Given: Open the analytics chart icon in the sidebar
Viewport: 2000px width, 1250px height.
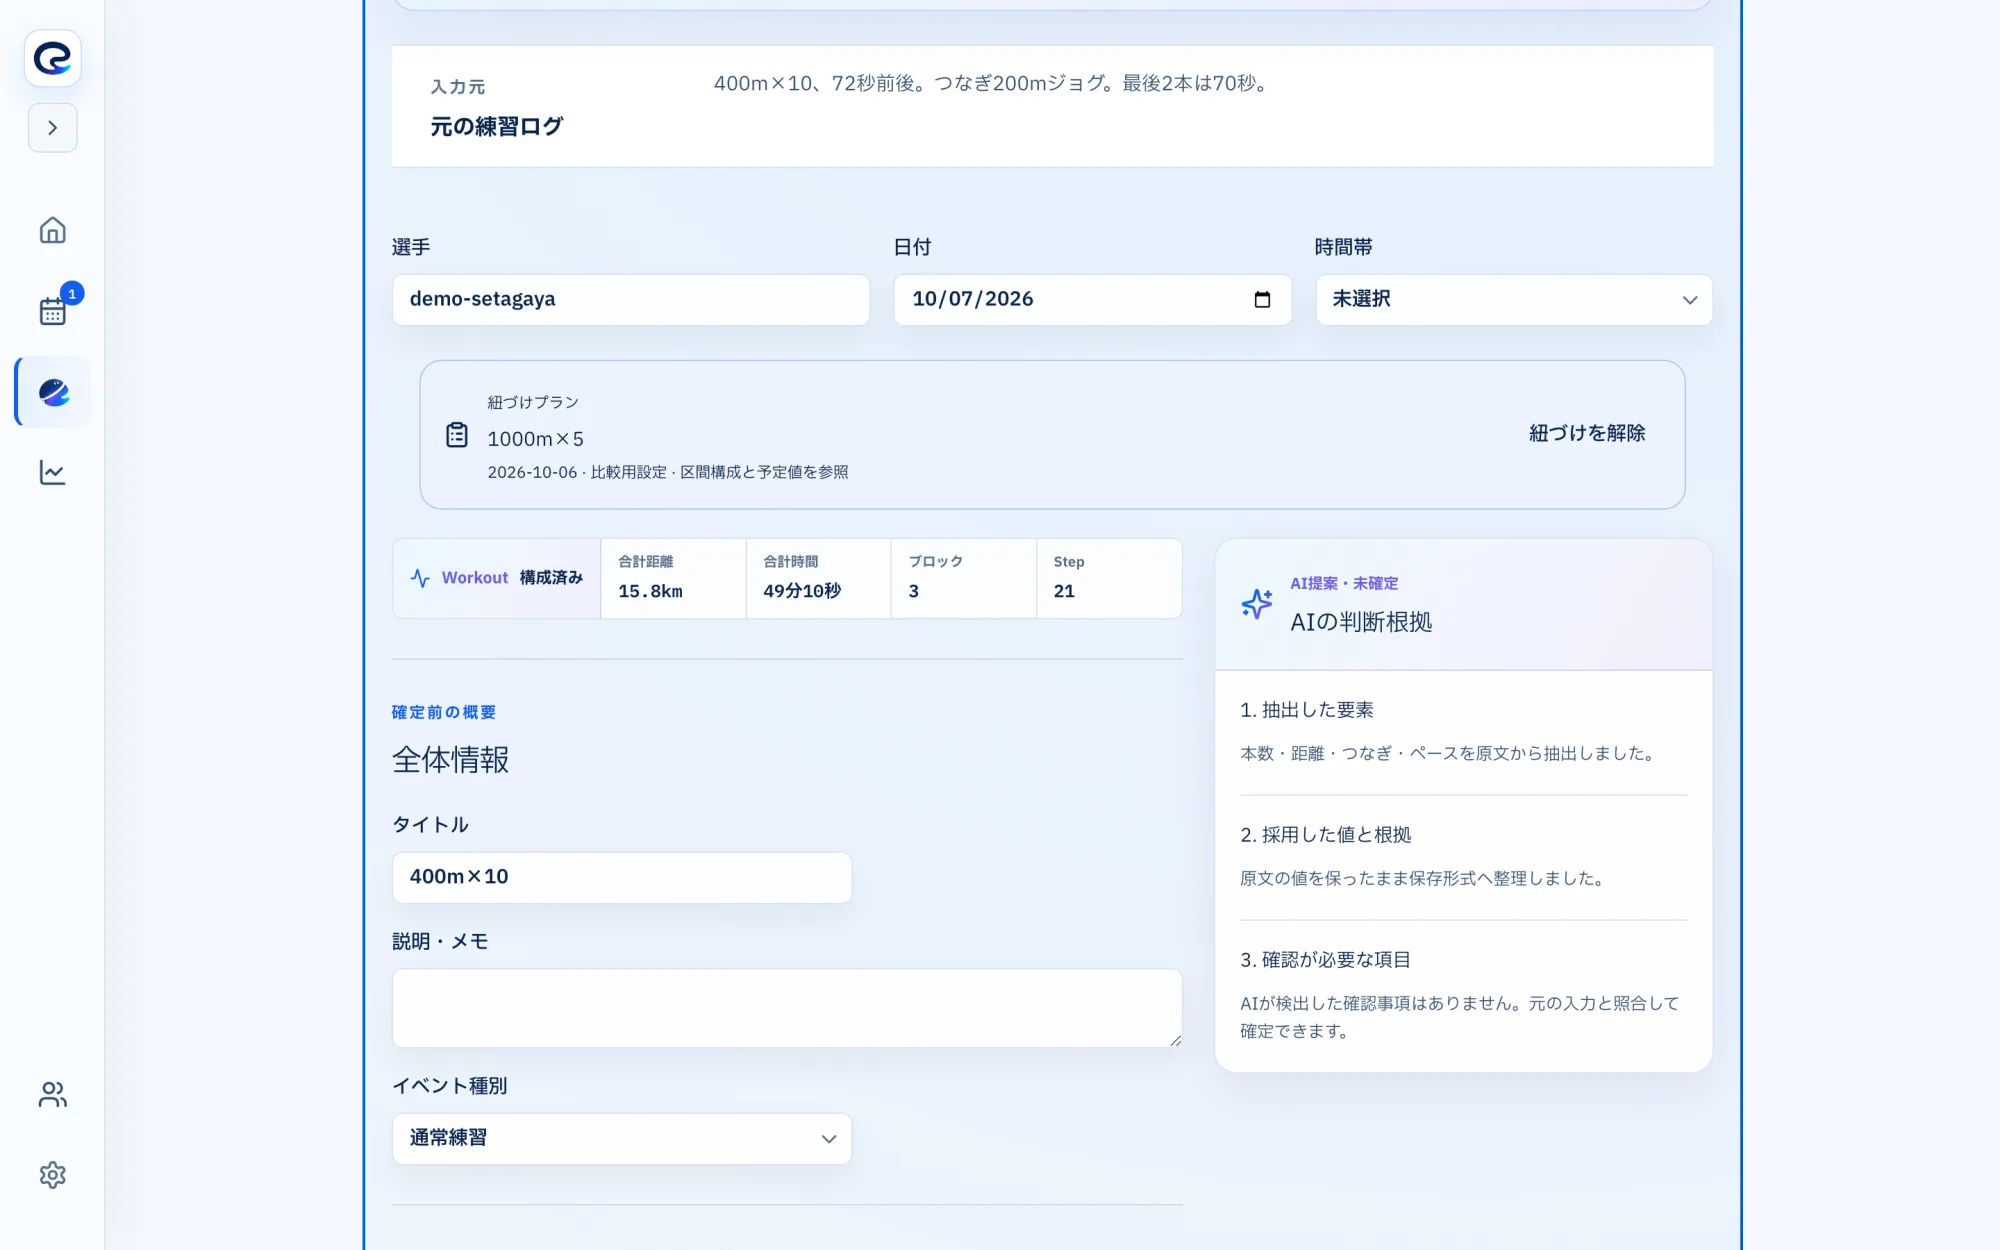Looking at the screenshot, I should coord(53,472).
